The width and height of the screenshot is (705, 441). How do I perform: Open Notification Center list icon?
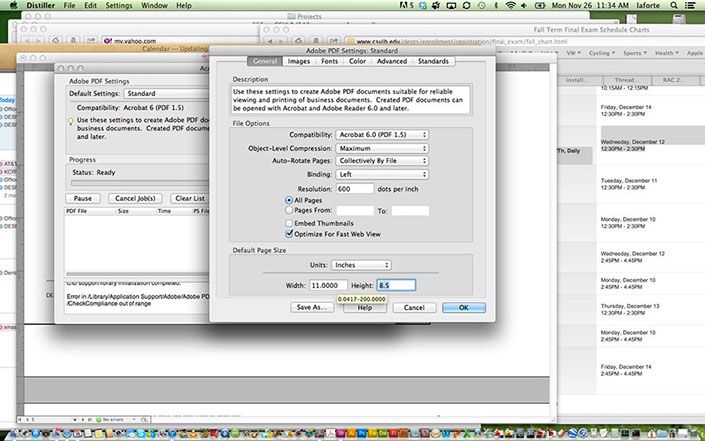pyautogui.click(x=690, y=5)
